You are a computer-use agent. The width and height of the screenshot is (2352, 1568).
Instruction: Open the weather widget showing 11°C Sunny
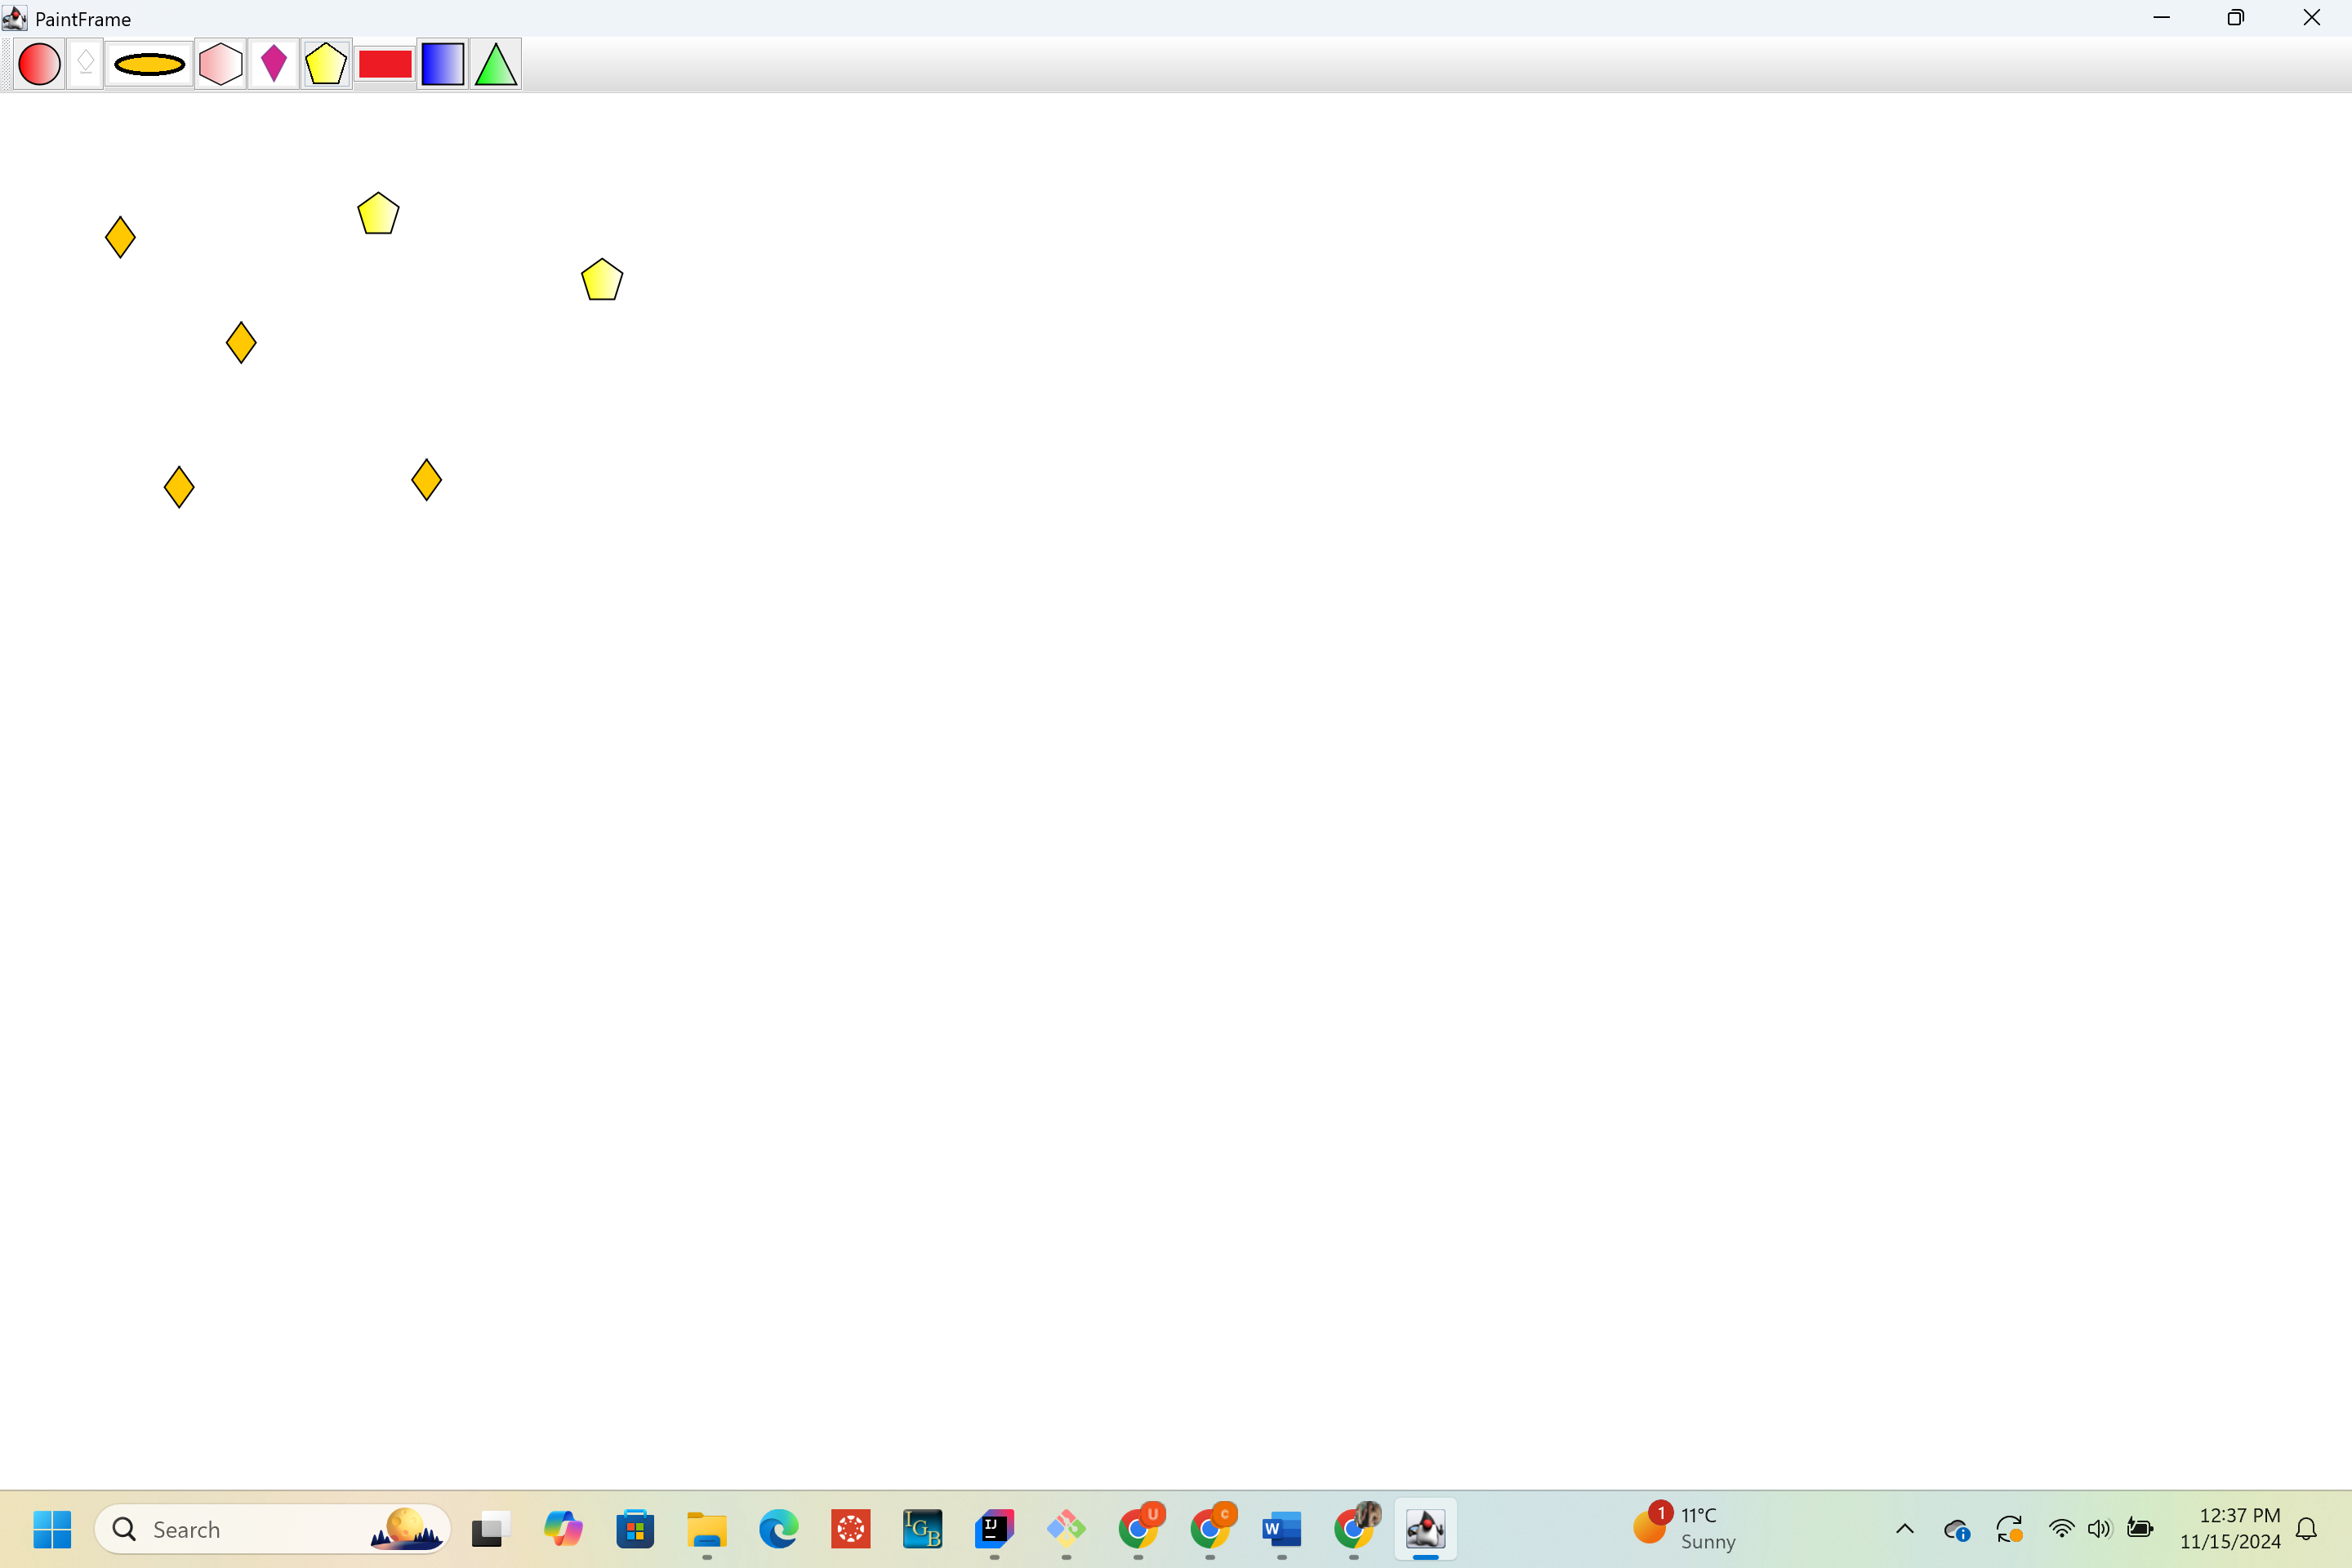(x=1686, y=1528)
